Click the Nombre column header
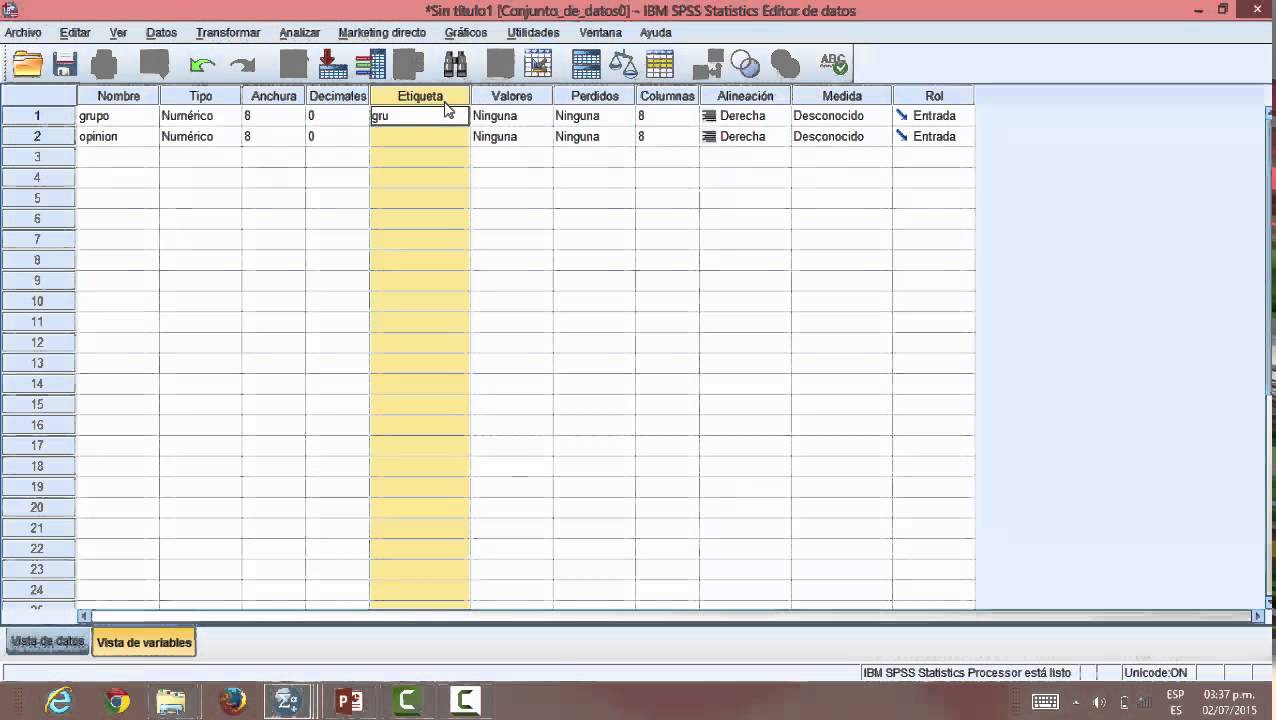 point(118,96)
